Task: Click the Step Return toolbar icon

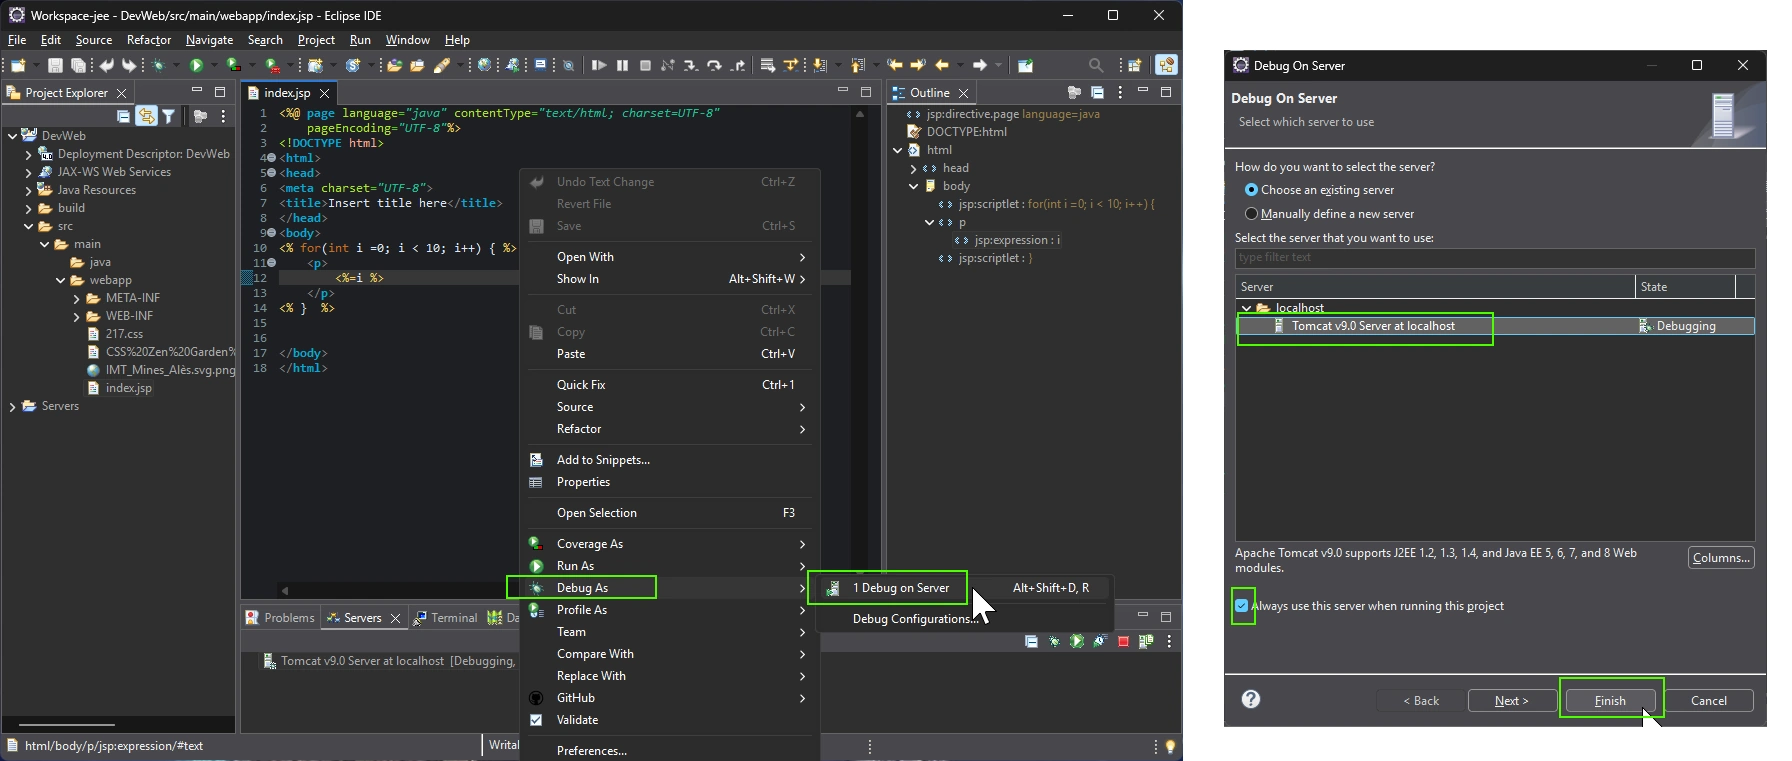Action: (x=738, y=65)
